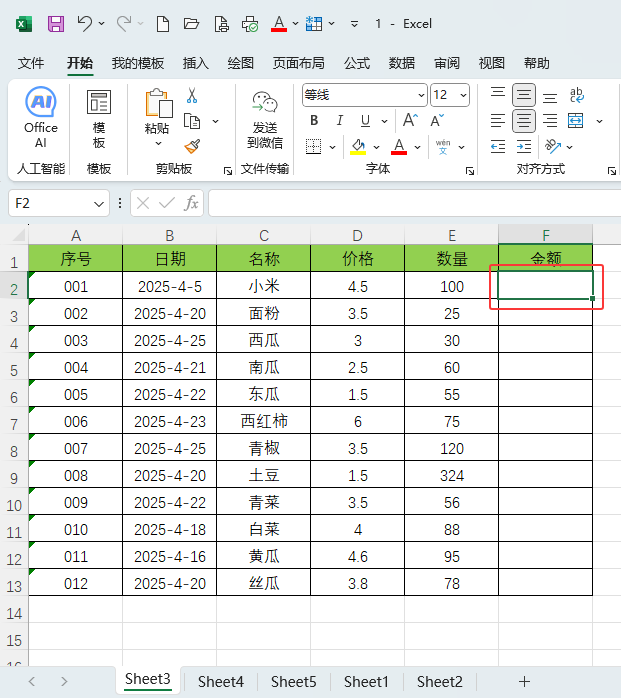Screen dimensions: 621x698
Task: Open file folder icon in title bar
Action: point(191,23)
